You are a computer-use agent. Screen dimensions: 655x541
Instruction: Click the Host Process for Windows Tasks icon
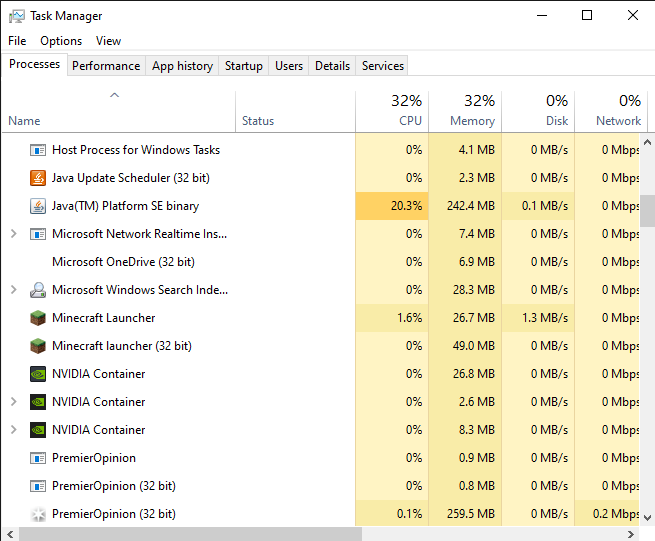tap(38, 150)
